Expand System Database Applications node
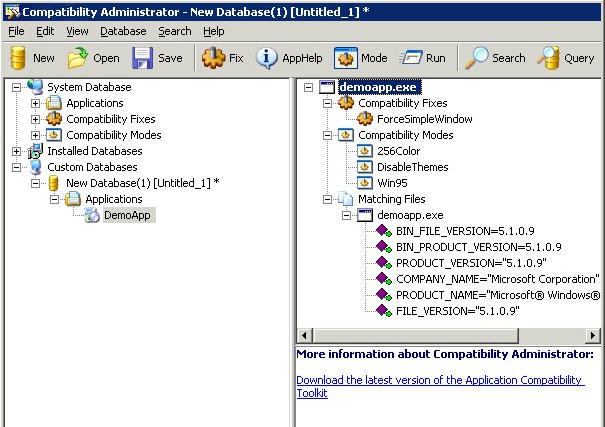Viewport: 605px width, 427px height. click(35, 103)
